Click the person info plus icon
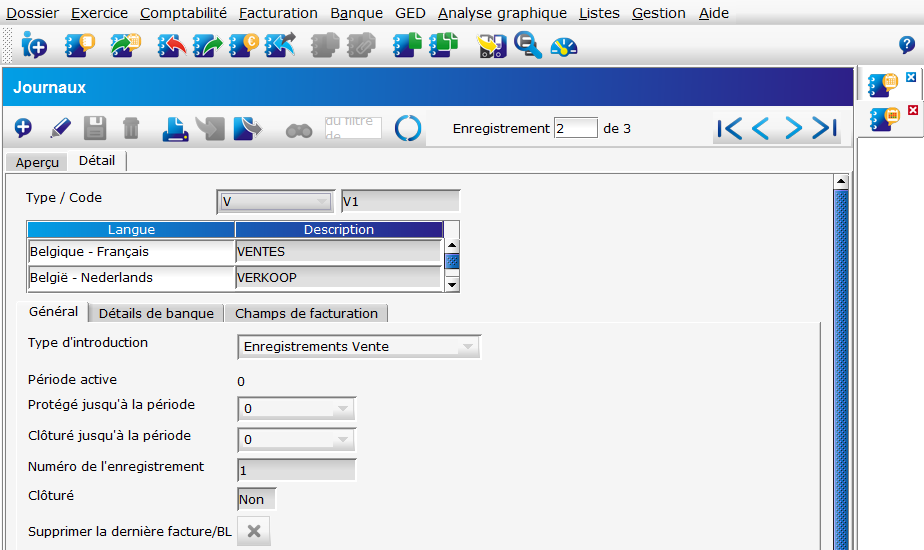 [x=34, y=45]
